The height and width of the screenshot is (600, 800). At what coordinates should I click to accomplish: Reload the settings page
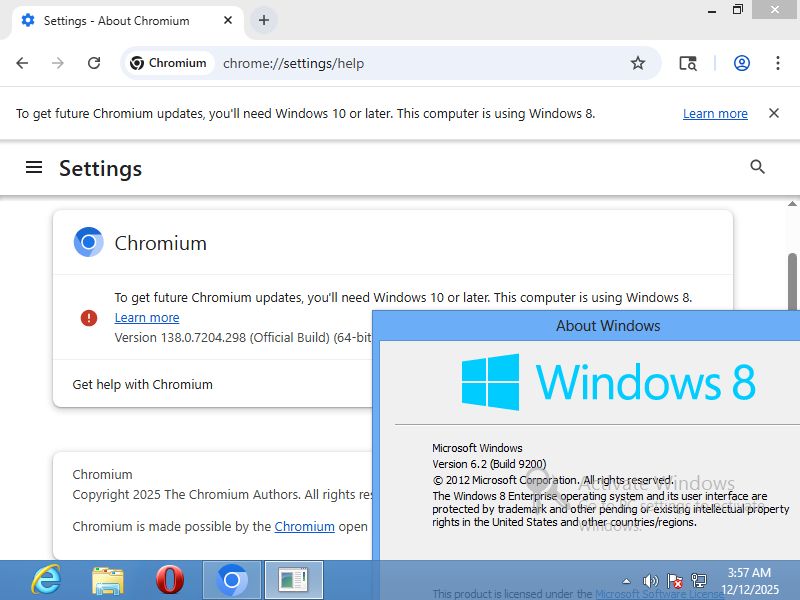tap(94, 62)
